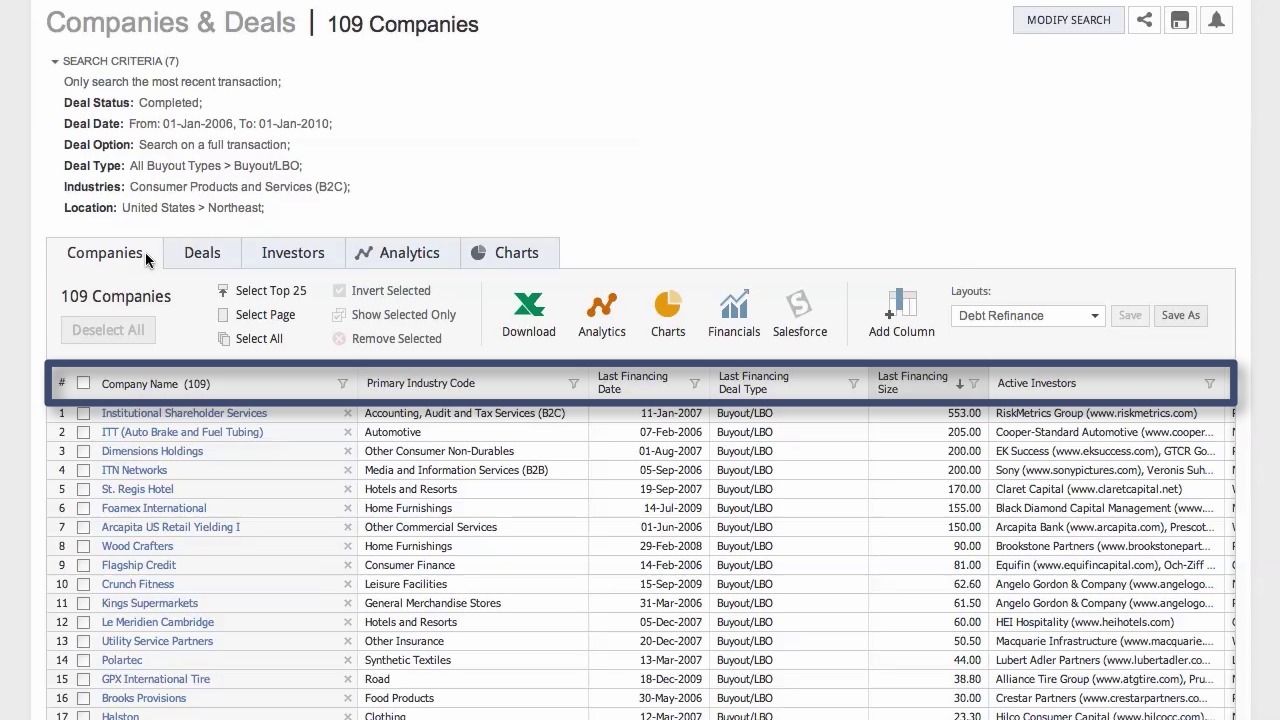Check the box for Institutional Shareholder Services
The image size is (1280, 720).
click(x=83, y=413)
